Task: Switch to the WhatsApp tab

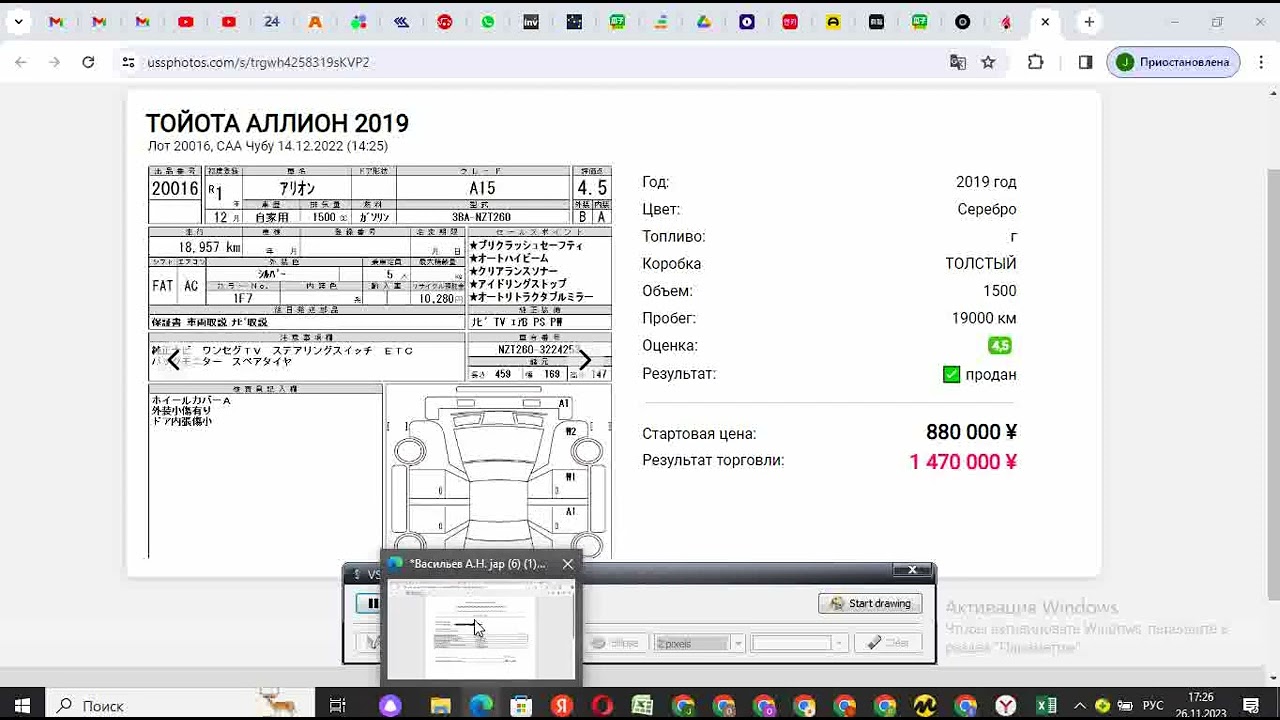Action: point(488,22)
